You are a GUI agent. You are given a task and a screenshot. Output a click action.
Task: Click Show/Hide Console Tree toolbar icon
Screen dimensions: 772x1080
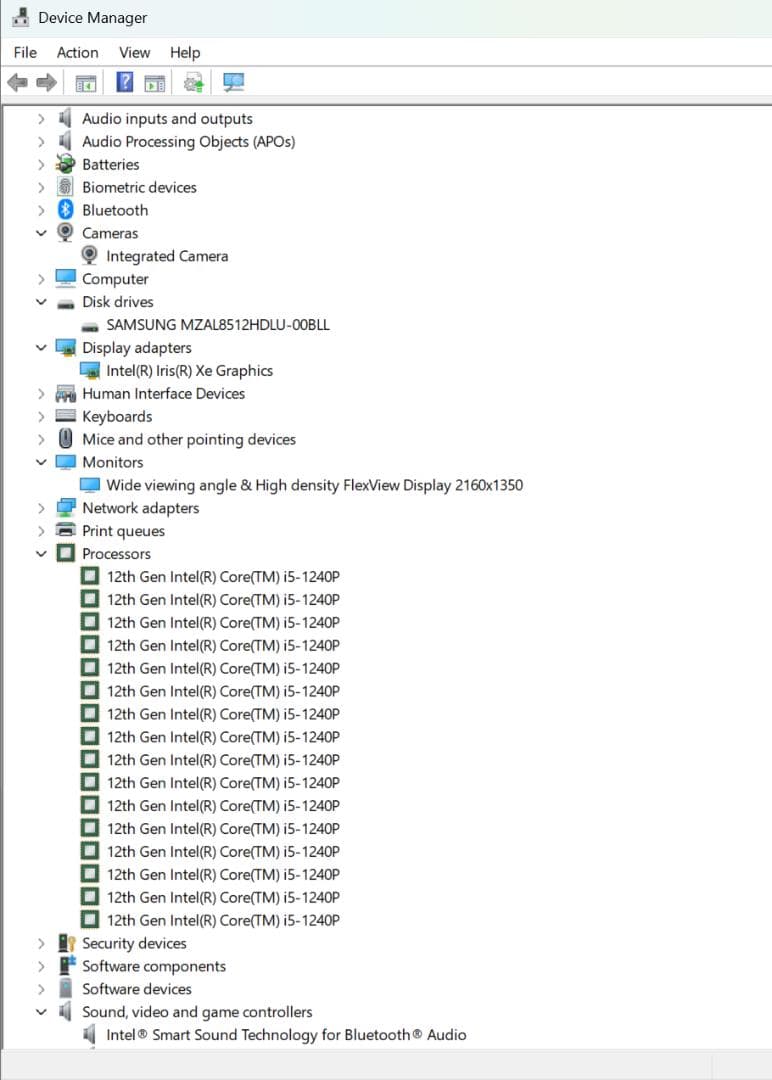click(x=87, y=83)
